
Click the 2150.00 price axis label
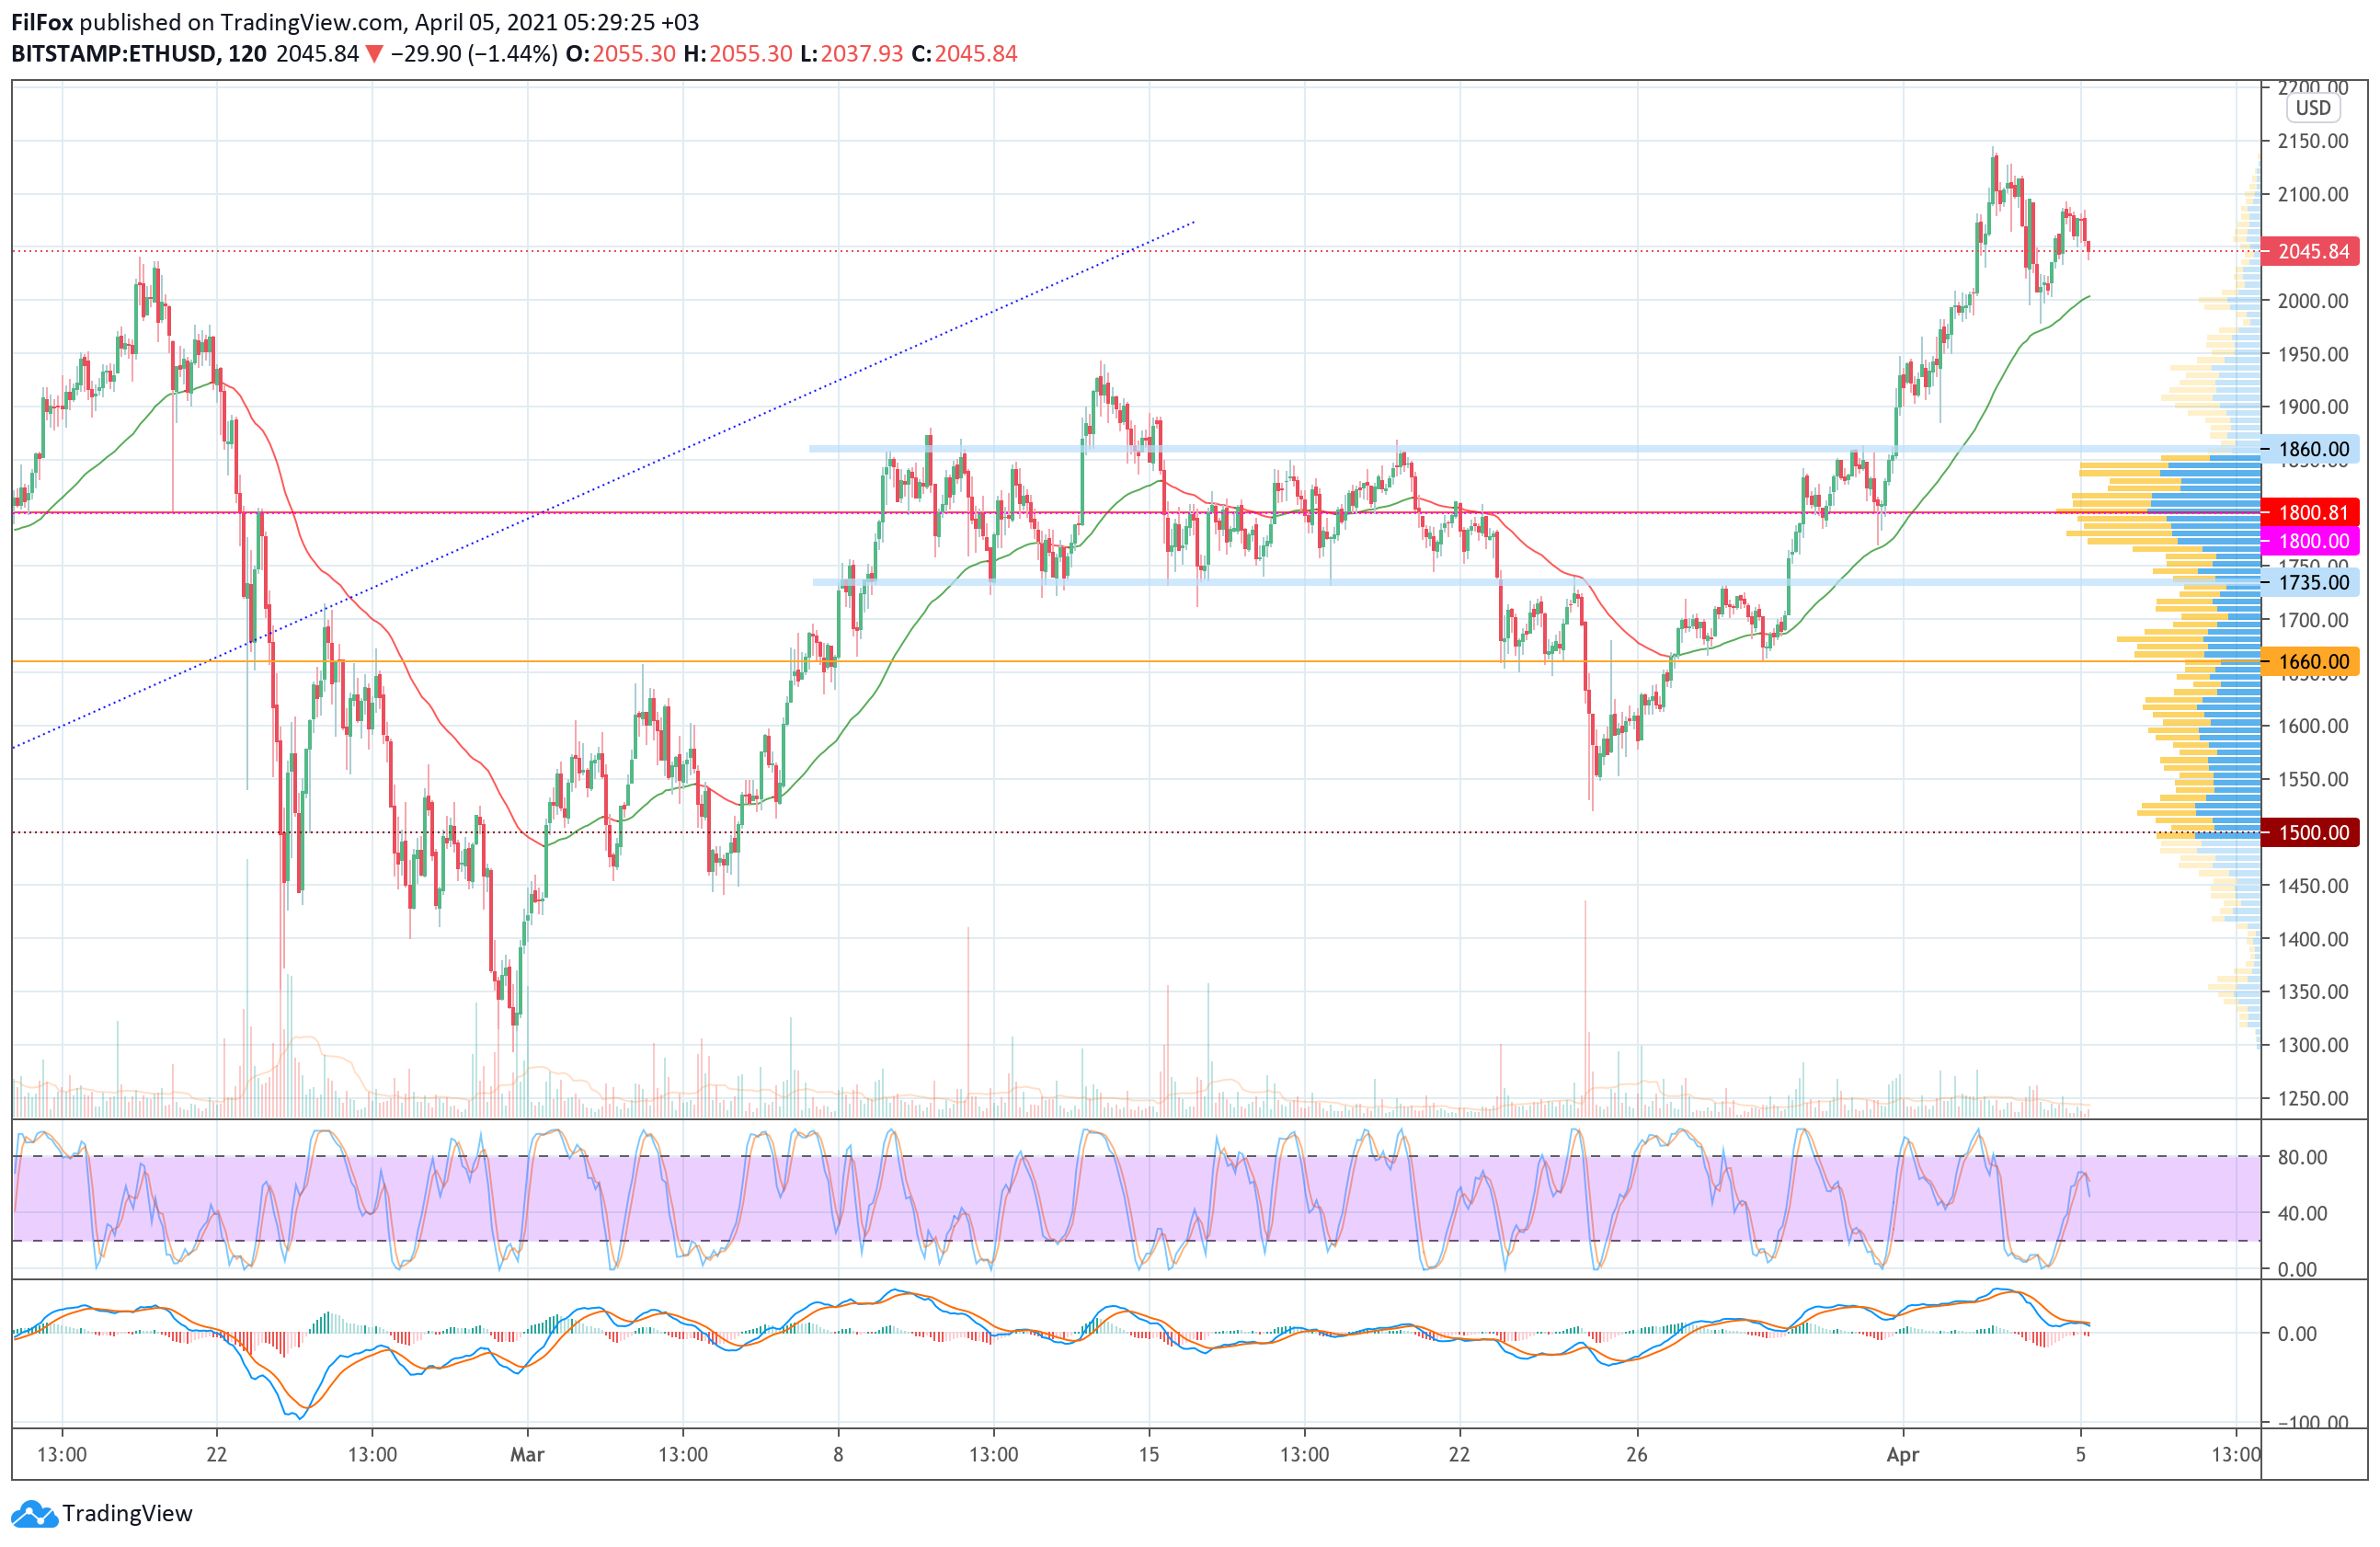2312,141
